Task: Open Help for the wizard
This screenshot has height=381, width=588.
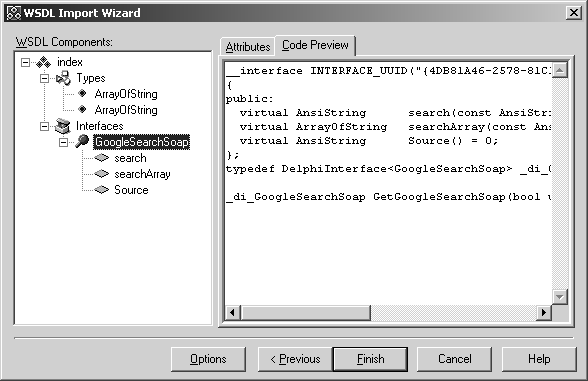Action: pos(539,359)
